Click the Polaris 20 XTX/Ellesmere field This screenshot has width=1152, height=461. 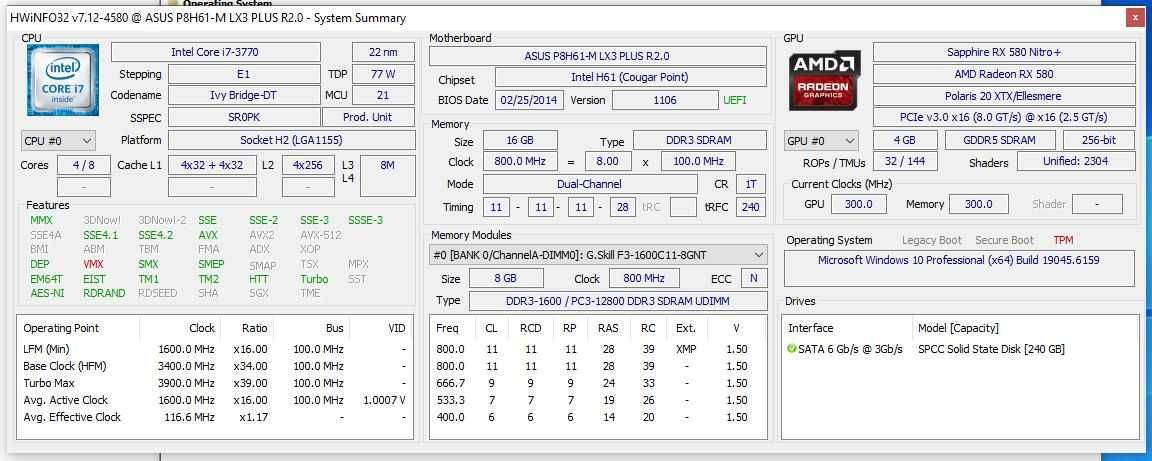(x=1004, y=96)
